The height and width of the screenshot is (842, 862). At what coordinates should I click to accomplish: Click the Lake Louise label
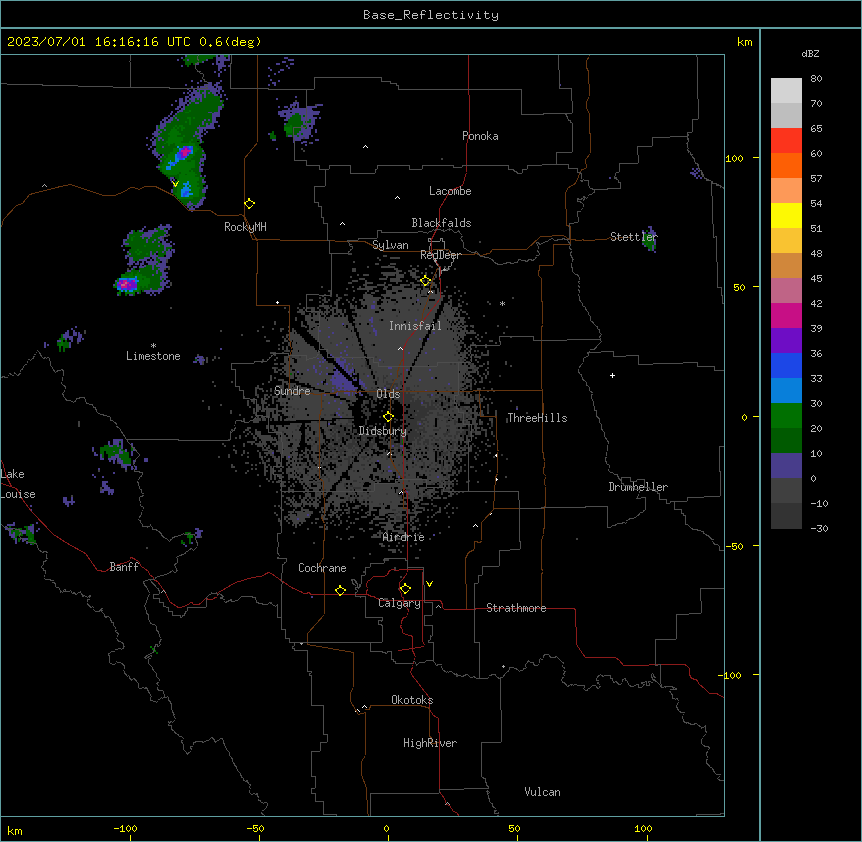point(18,484)
